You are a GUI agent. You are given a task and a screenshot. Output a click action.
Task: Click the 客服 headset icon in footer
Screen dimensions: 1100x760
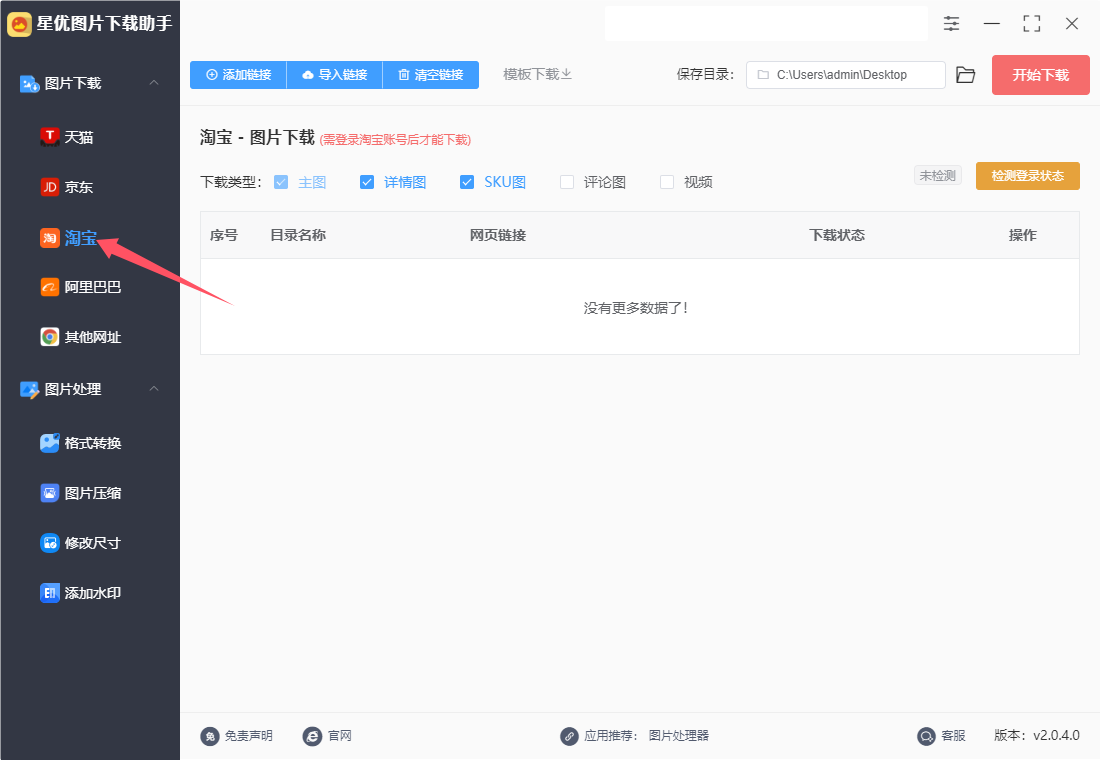point(926,736)
